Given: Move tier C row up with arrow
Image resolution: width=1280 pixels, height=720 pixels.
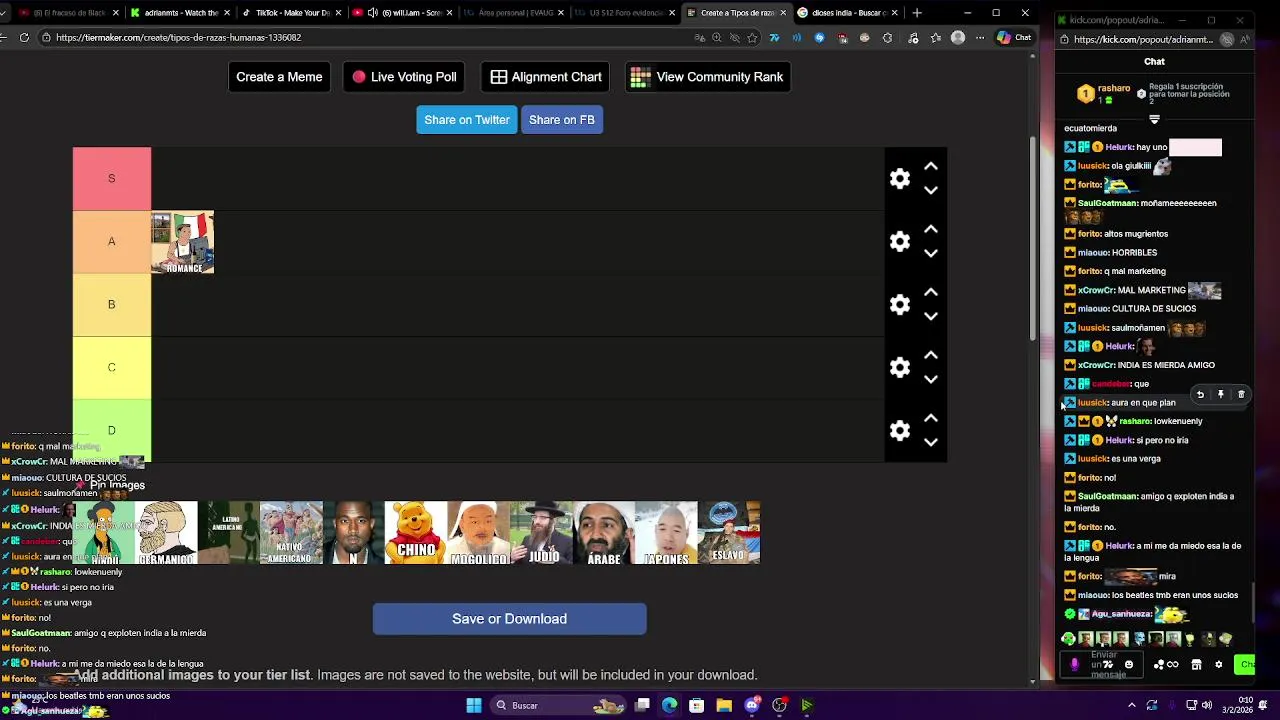Looking at the screenshot, I should (x=931, y=355).
